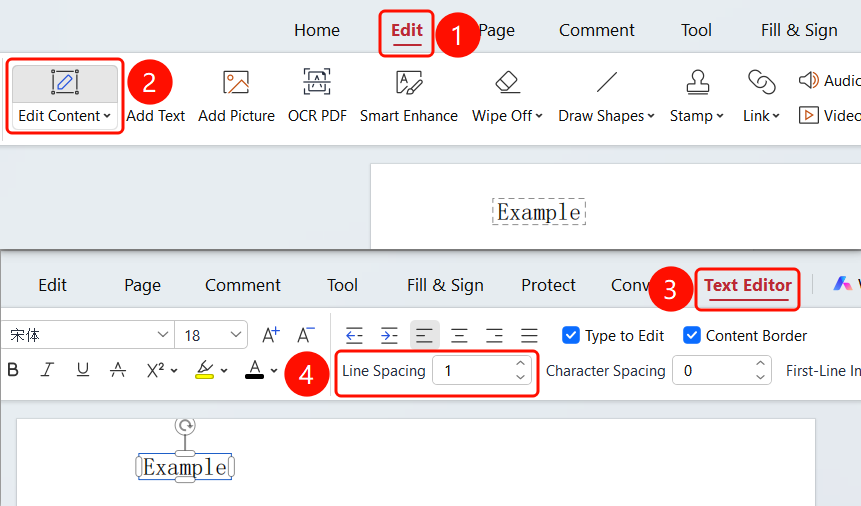The image size is (861, 506).
Task: Click the Link chain icon
Action: 762,82
